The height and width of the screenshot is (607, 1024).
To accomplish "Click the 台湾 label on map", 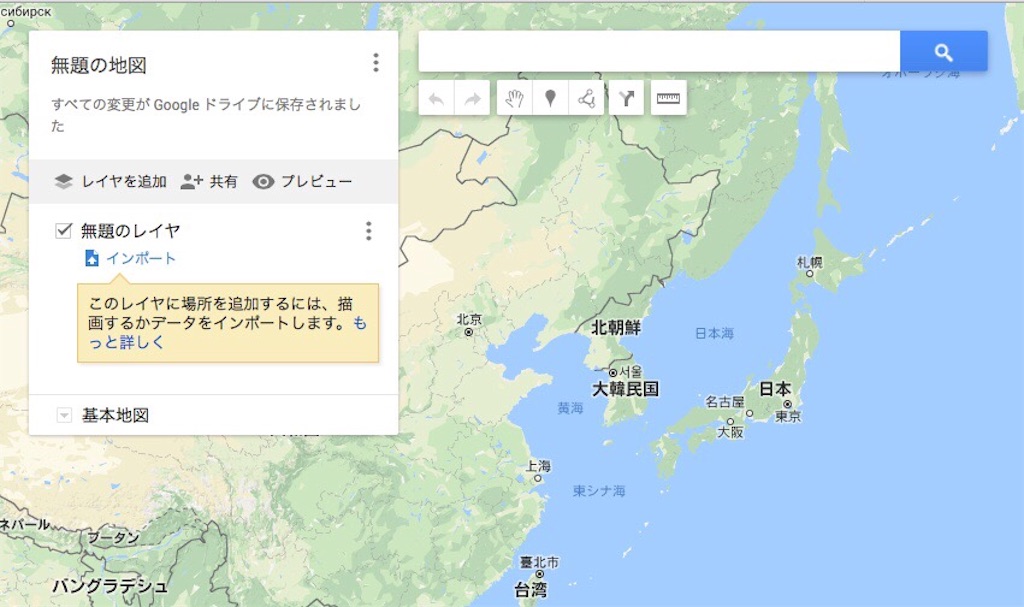I will click(530, 590).
